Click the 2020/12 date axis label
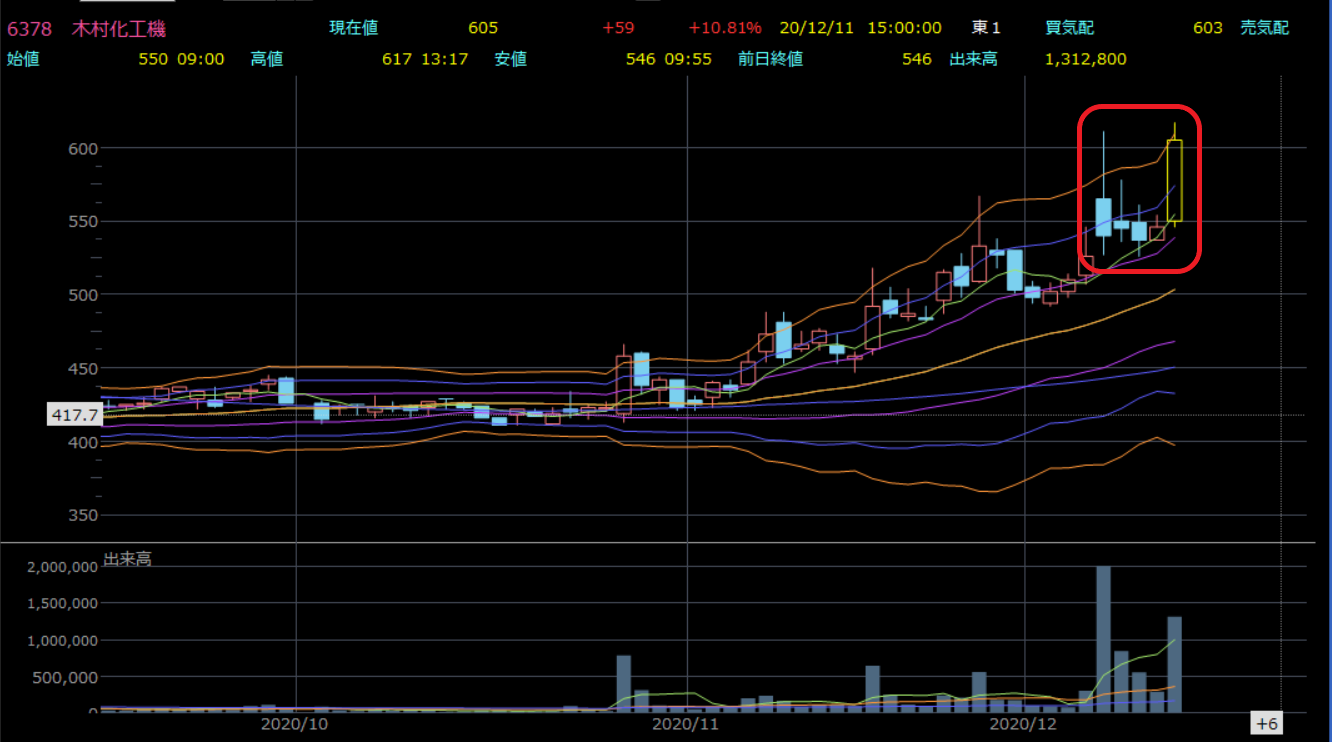Viewport: 1333px width, 742px height. coord(1023,723)
